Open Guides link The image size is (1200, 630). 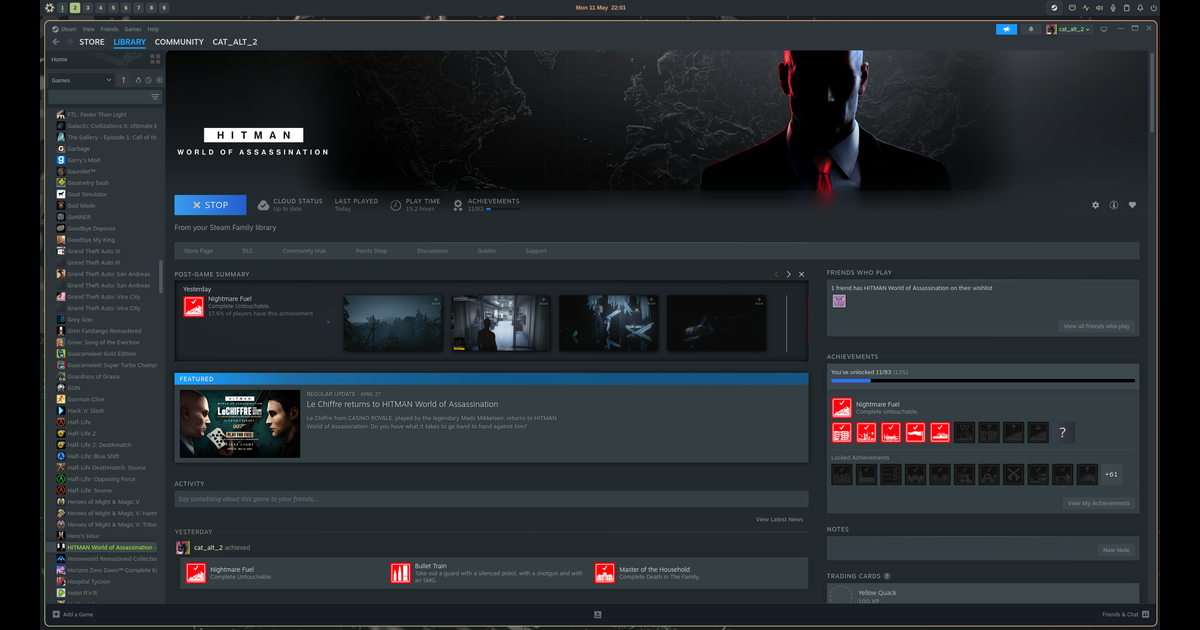[x=487, y=251]
